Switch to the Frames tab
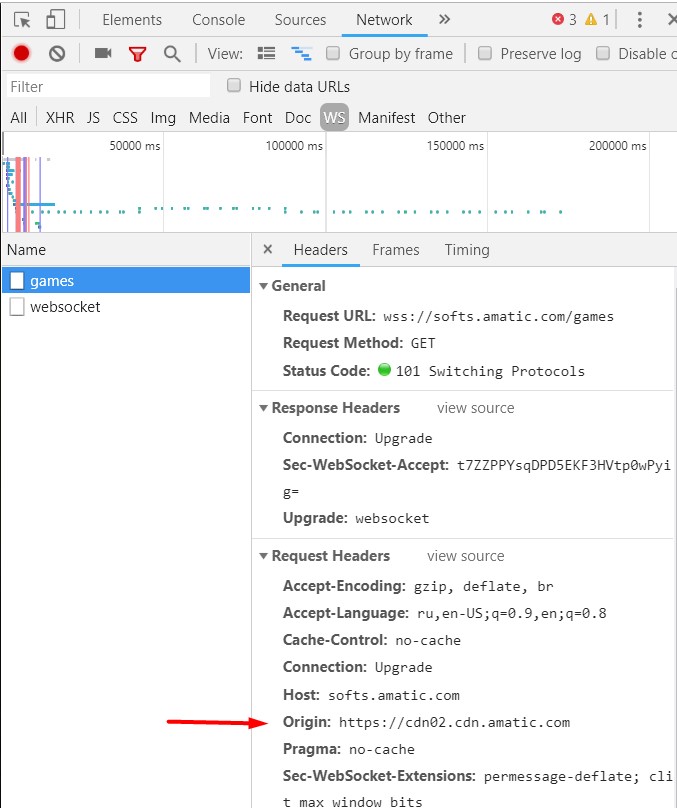This screenshot has width=677, height=808. click(x=395, y=250)
